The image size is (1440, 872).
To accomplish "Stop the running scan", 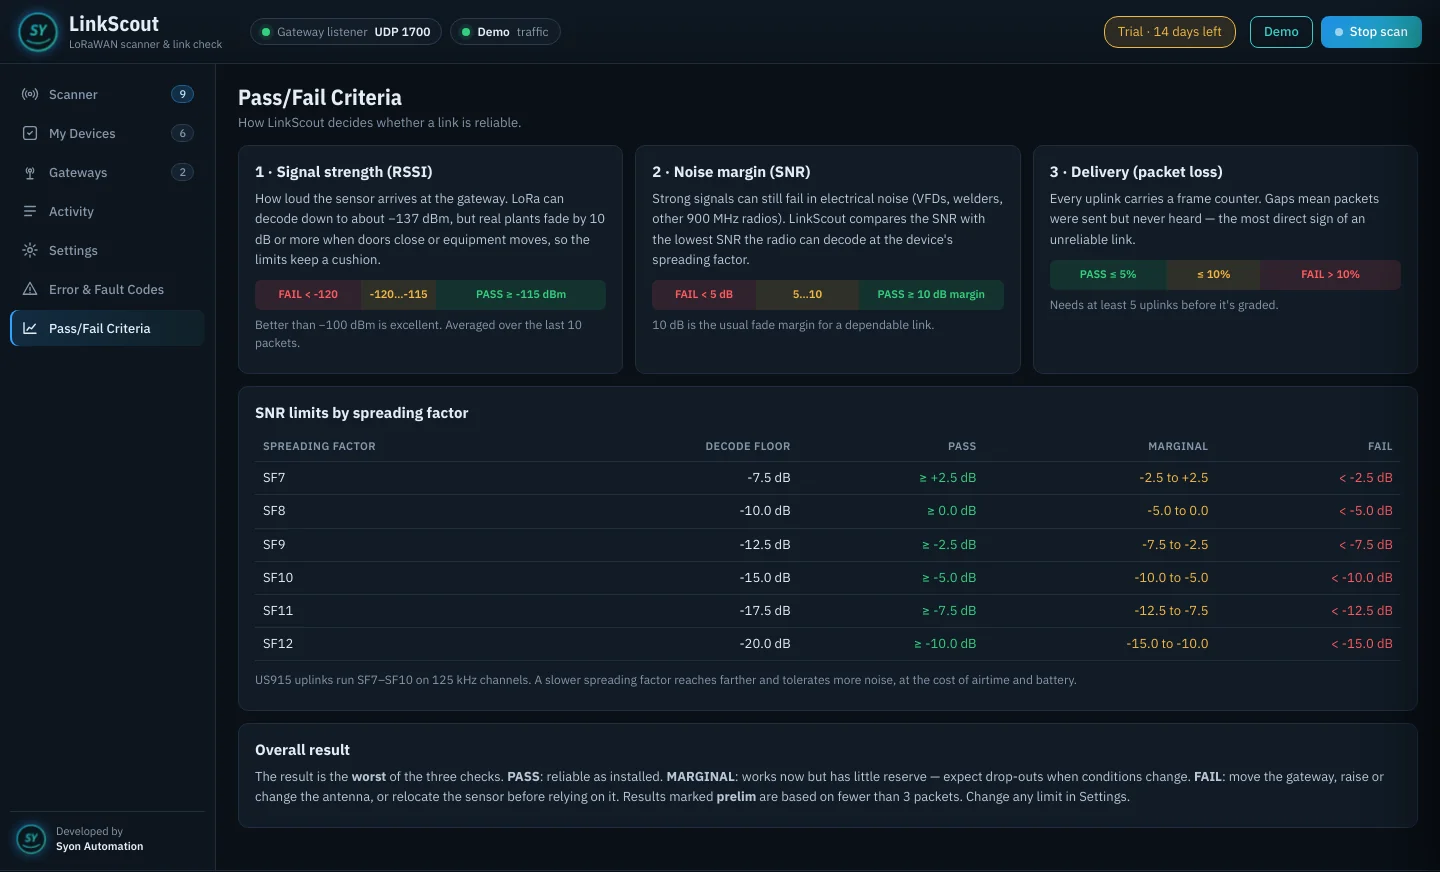I will (x=1371, y=32).
